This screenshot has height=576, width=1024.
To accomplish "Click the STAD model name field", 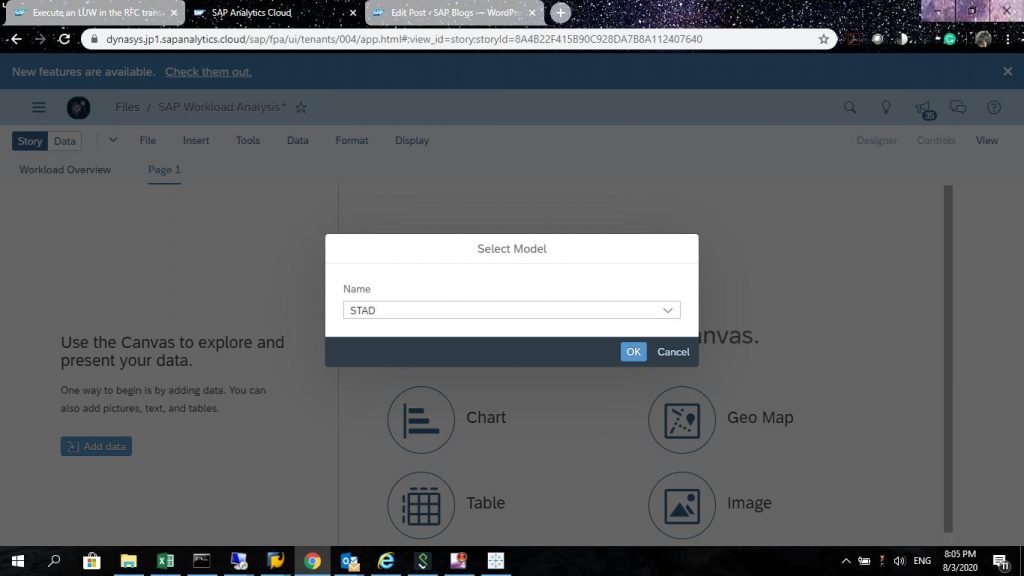I will (x=511, y=310).
